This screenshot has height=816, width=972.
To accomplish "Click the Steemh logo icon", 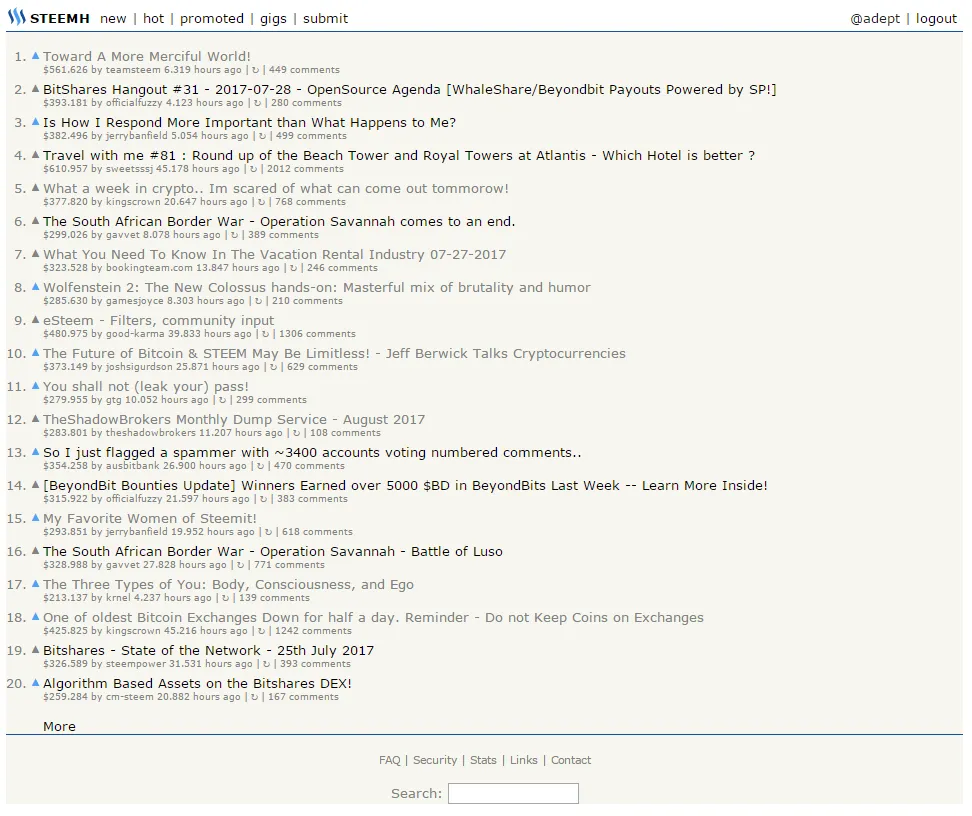I will (x=17, y=17).
